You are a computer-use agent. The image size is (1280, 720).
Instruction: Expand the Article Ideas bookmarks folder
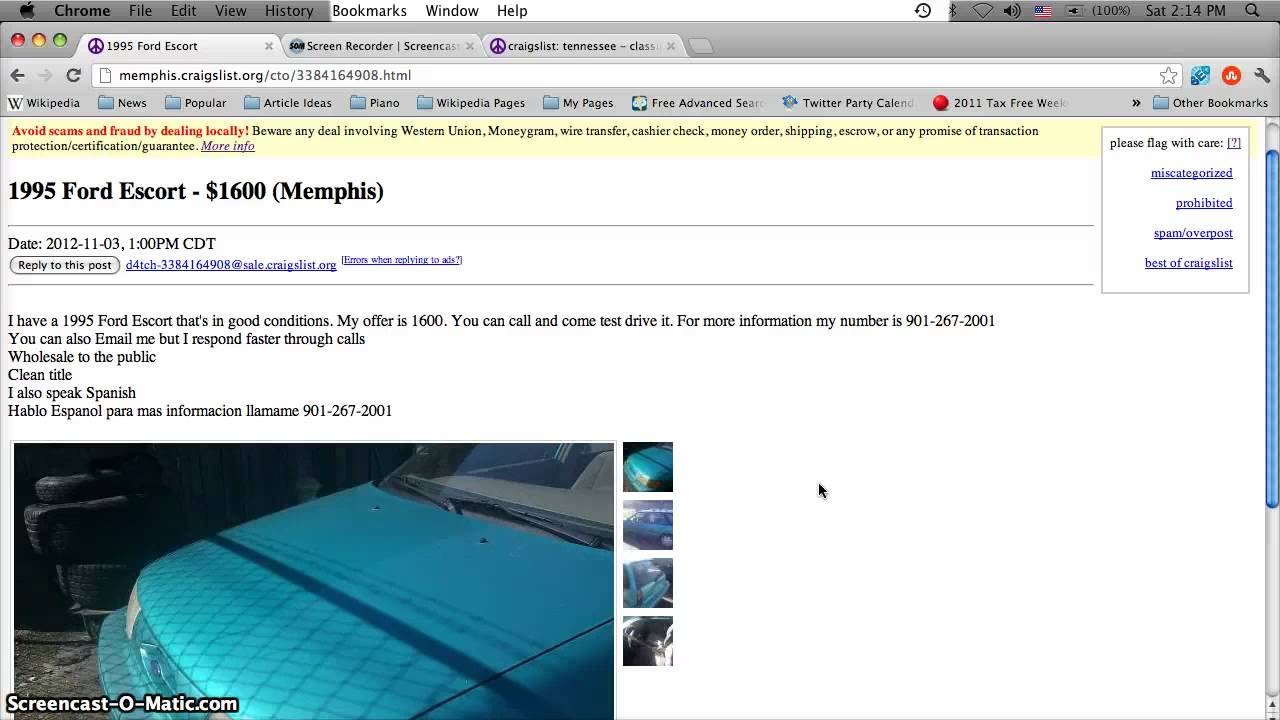[288, 103]
